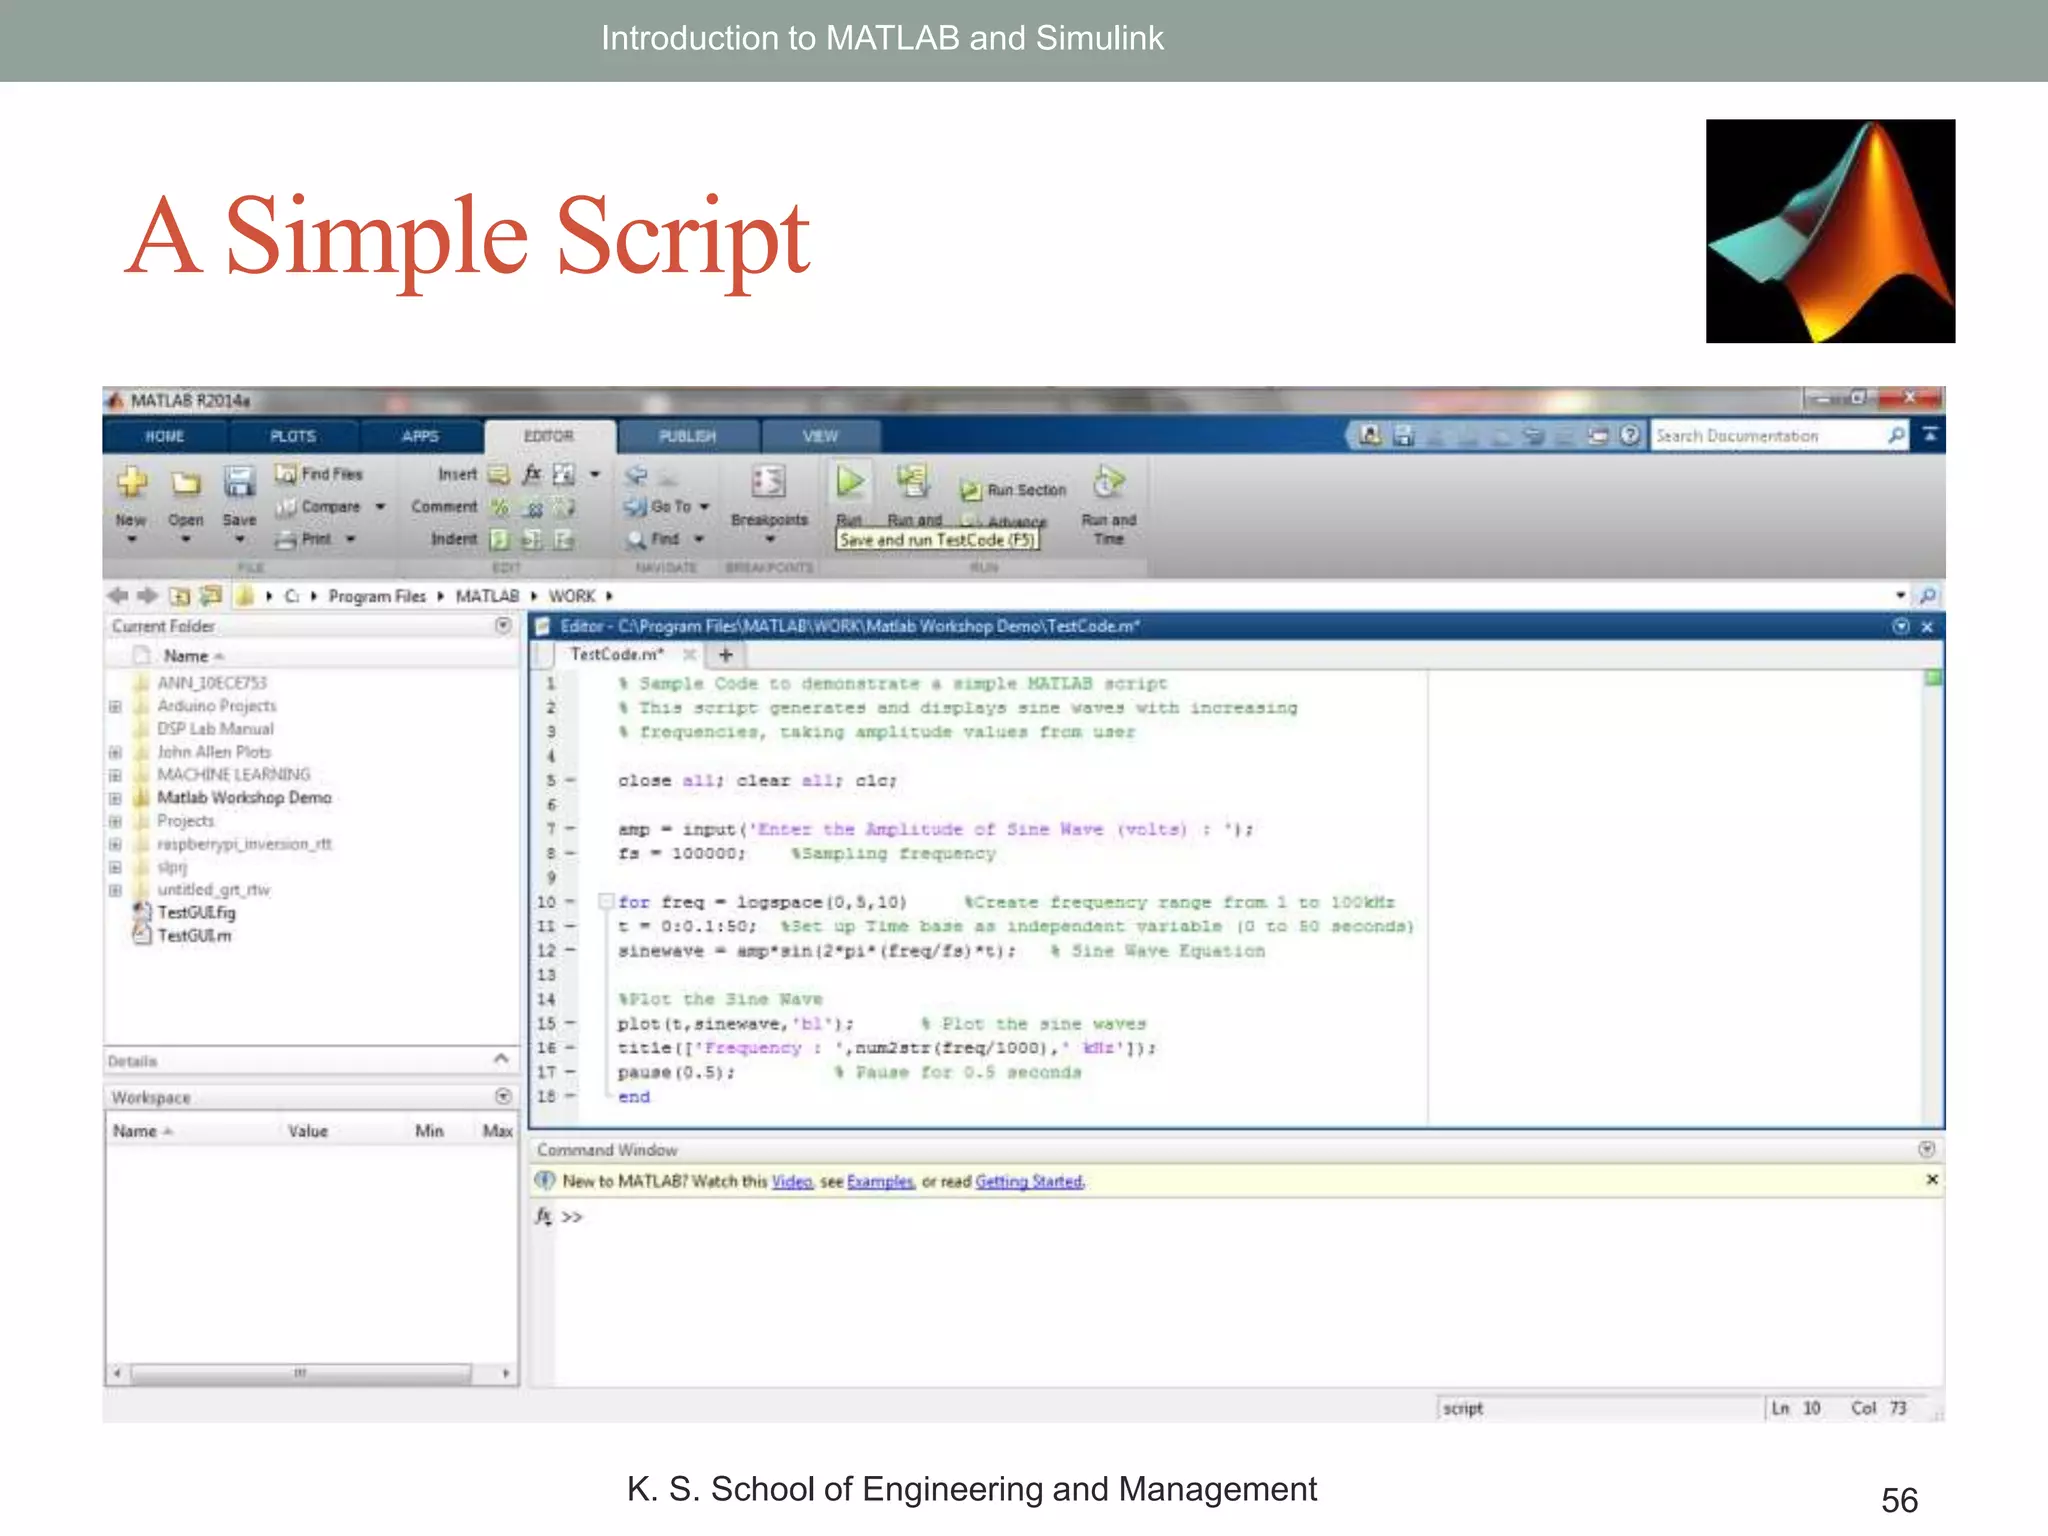Click the Find Files button
The height and width of the screenshot is (1536, 2048).
pos(319,474)
